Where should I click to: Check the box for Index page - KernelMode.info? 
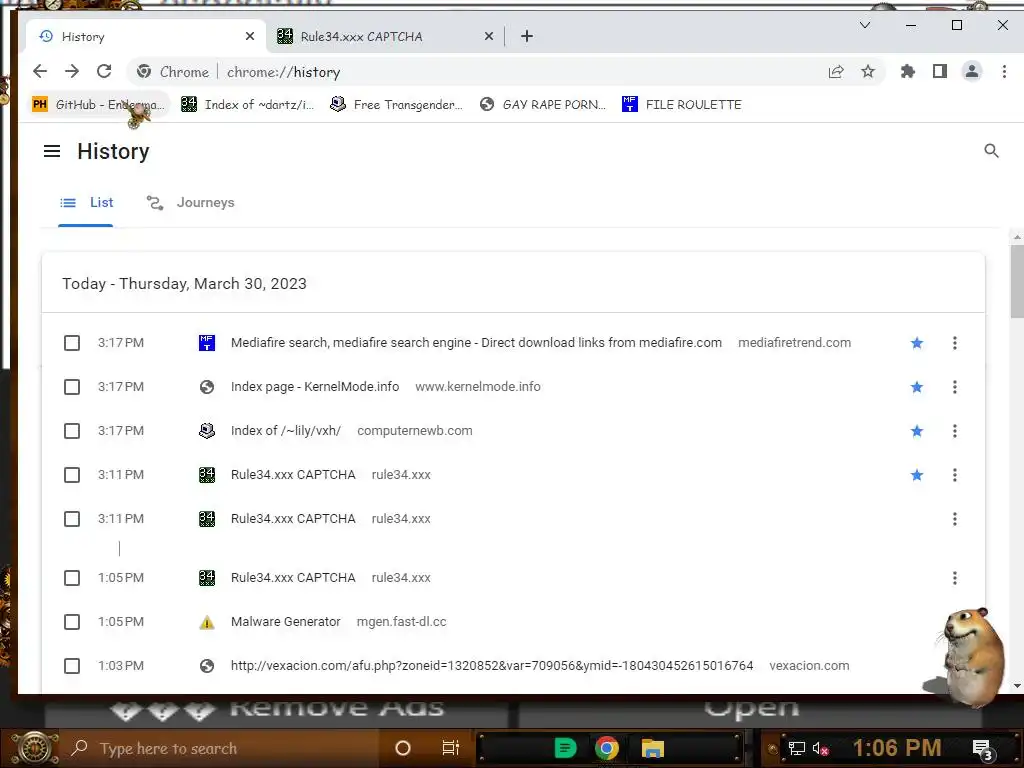(x=72, y=387)
